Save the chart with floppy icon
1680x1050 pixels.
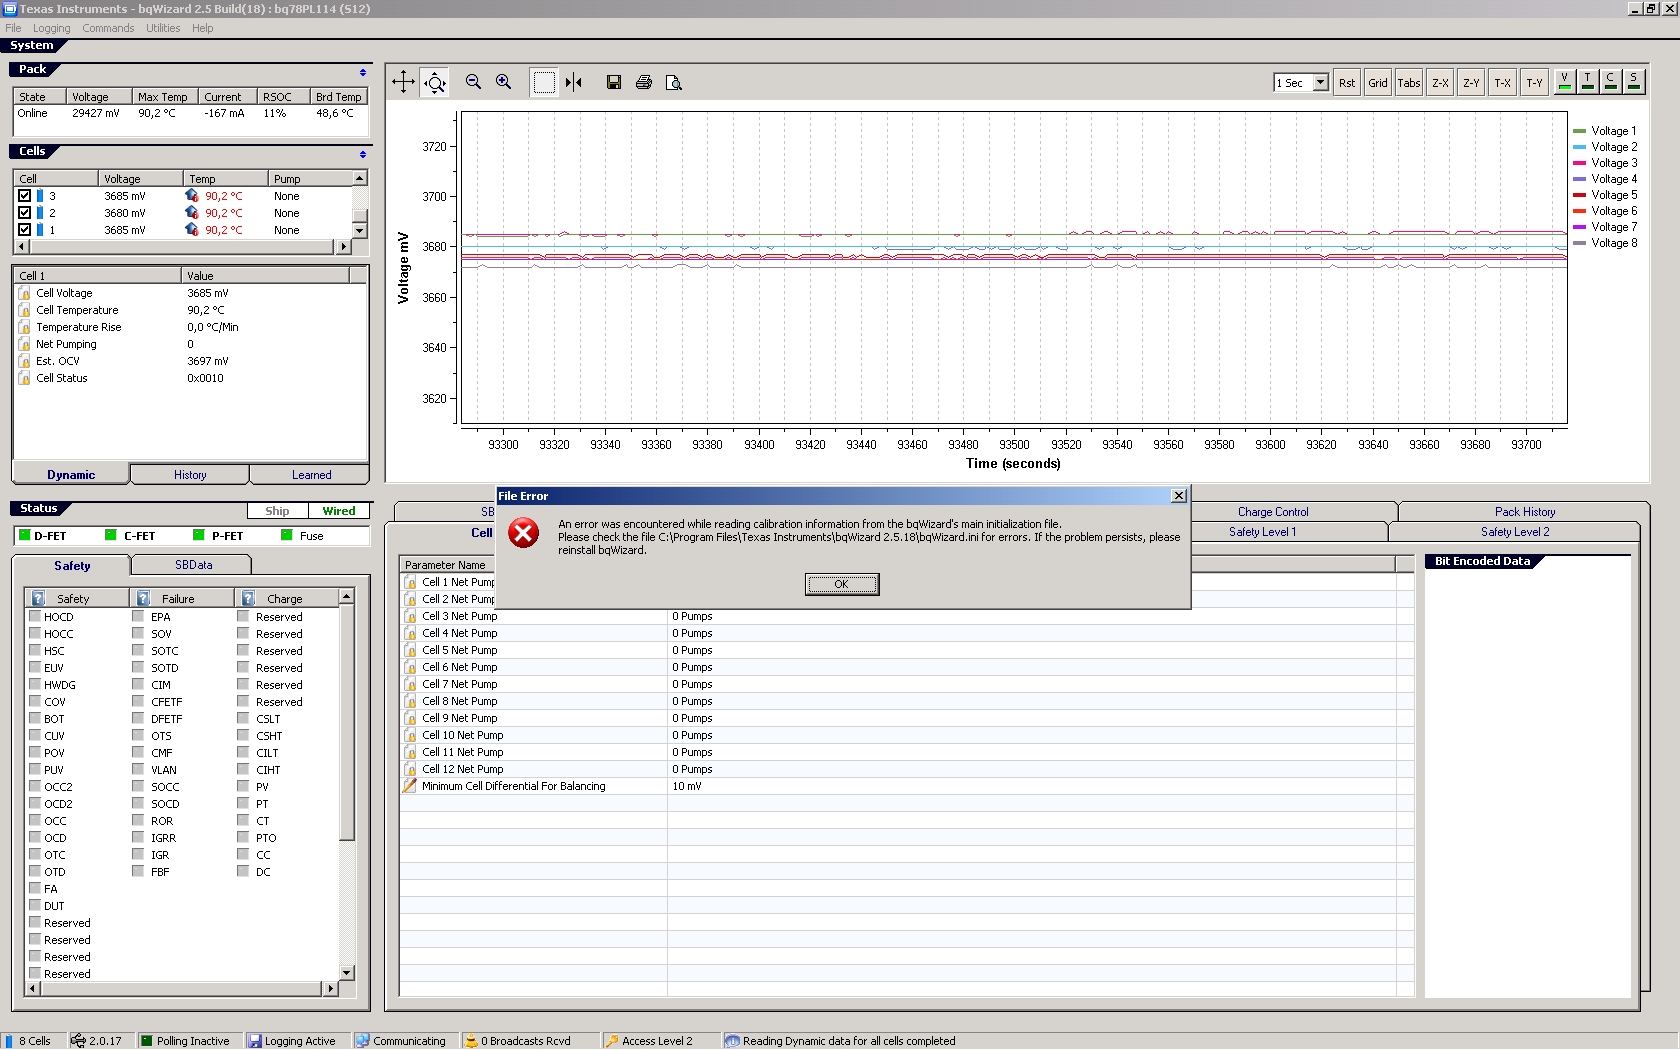(614, 82)
